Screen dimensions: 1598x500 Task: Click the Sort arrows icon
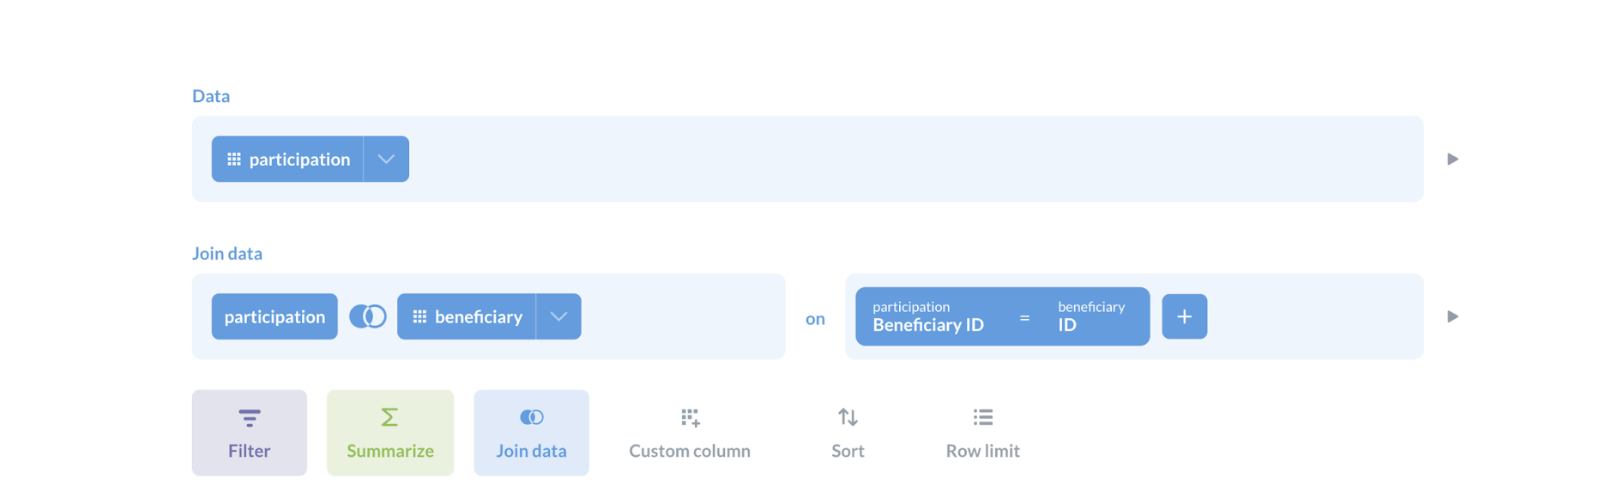coord(848,417)
